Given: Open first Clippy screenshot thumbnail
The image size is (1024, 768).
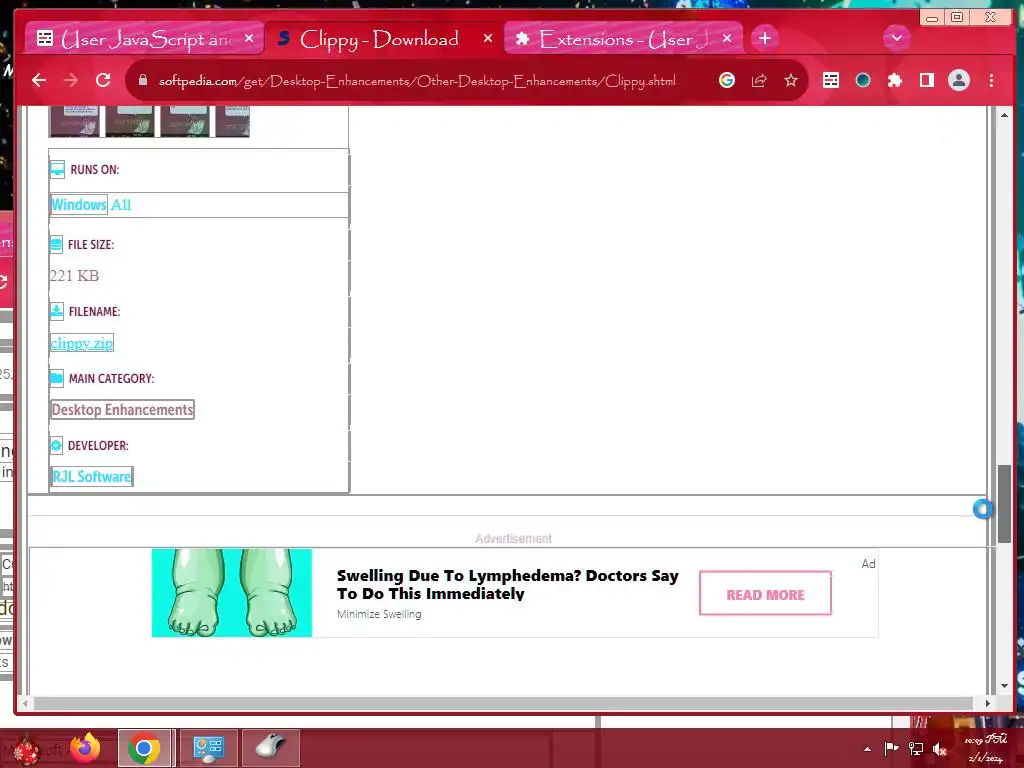Looking at the screenshot, I should (x=74, y=121).
